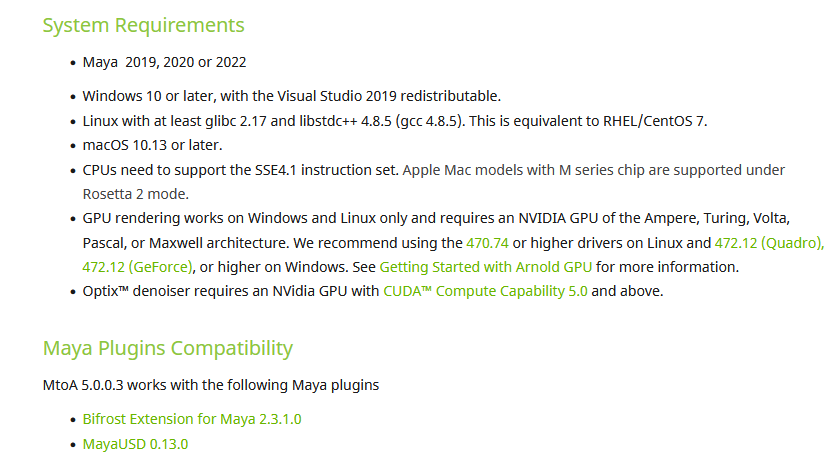Viewport: 829px width, 461px height.
Task: Click the Pascal, or Maxwell architecture text
Action: (x=186, y=243)
